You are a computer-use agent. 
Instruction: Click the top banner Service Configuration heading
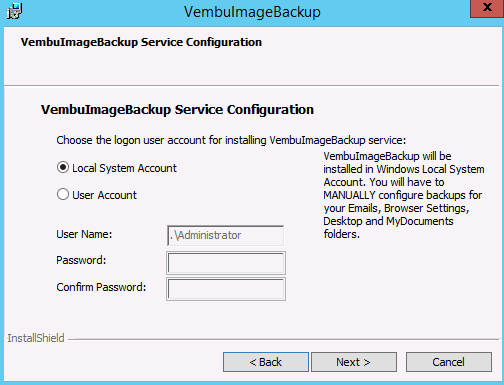pos(141,42)
